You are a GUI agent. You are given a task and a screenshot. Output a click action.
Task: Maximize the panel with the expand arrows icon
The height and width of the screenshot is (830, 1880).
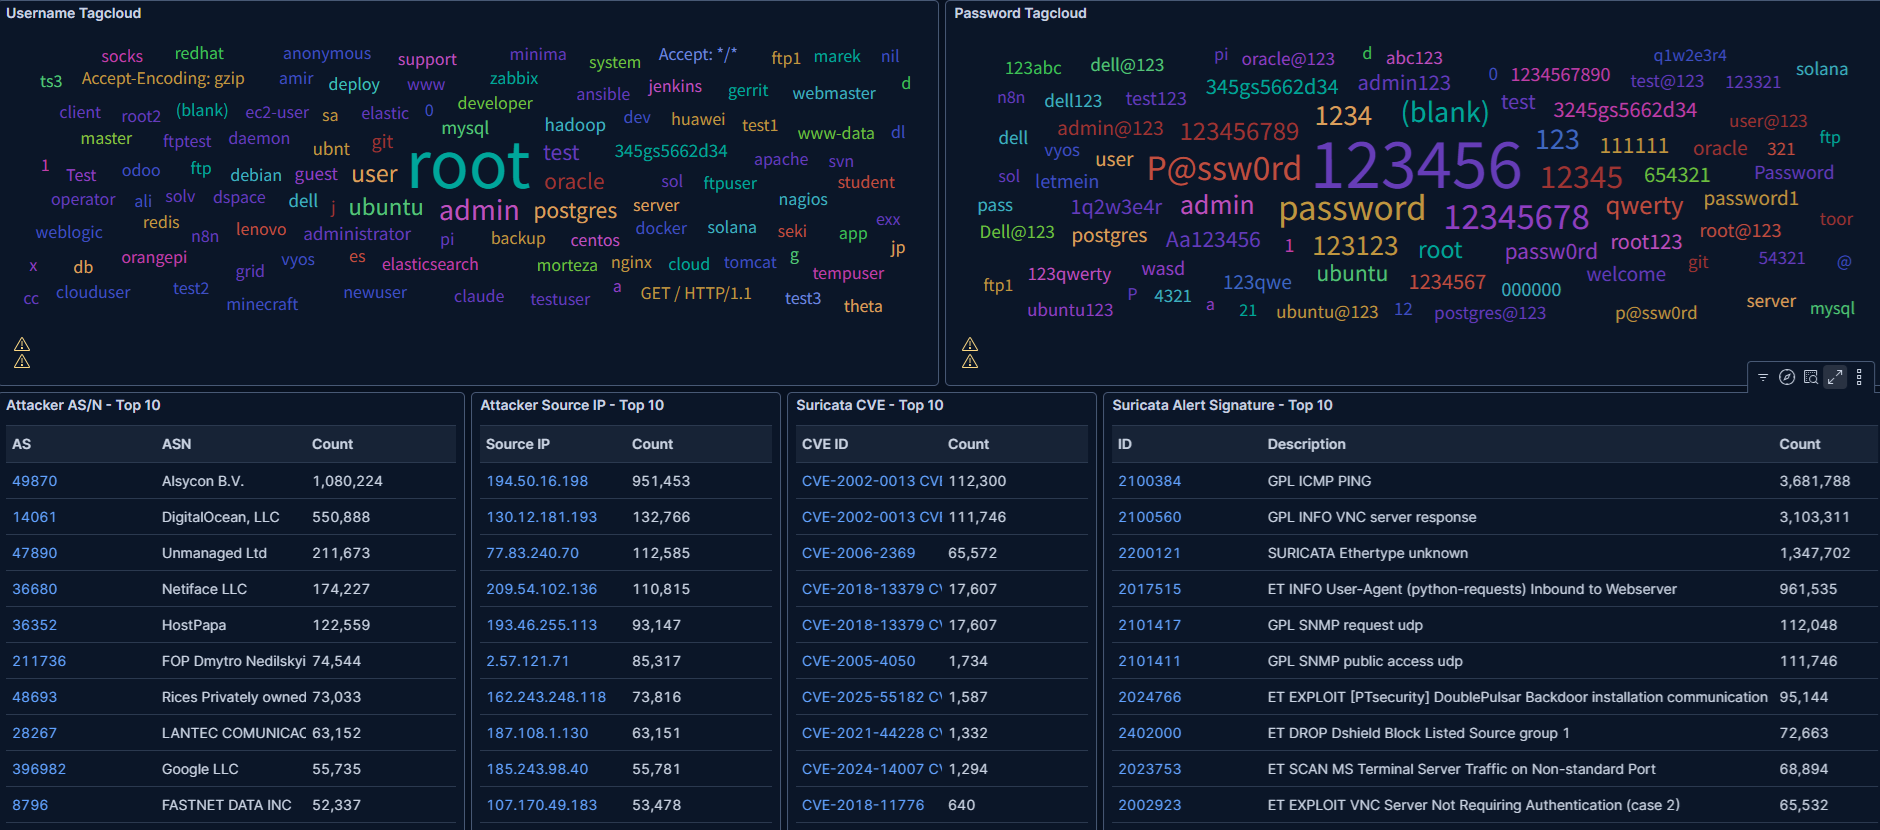point(1835,377)
